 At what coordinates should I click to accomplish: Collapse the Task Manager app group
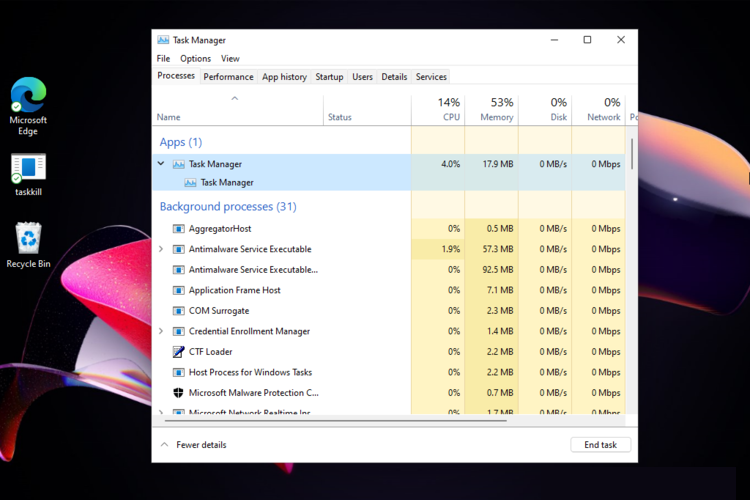[x=161, y=164]
